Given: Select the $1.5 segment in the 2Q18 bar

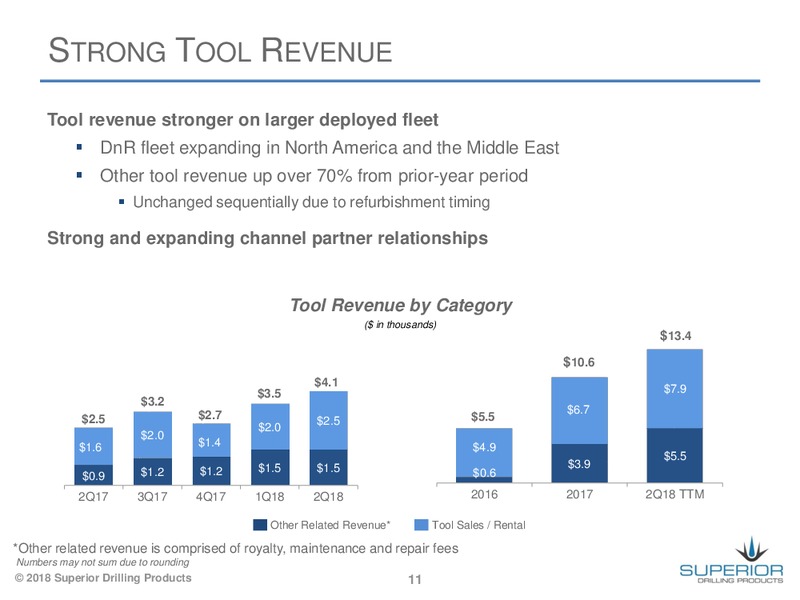Looking at the screenshot, I should [x=329, y=467].
